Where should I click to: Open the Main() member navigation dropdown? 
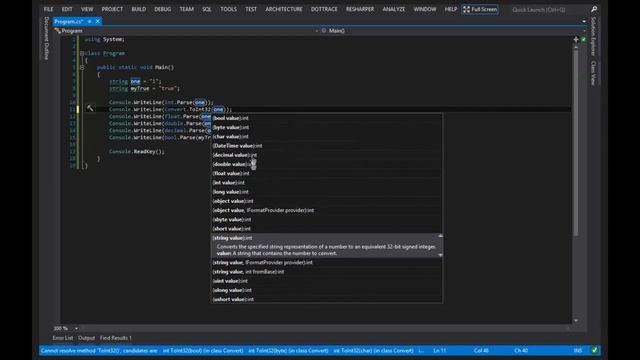click(x=454, y=31)
